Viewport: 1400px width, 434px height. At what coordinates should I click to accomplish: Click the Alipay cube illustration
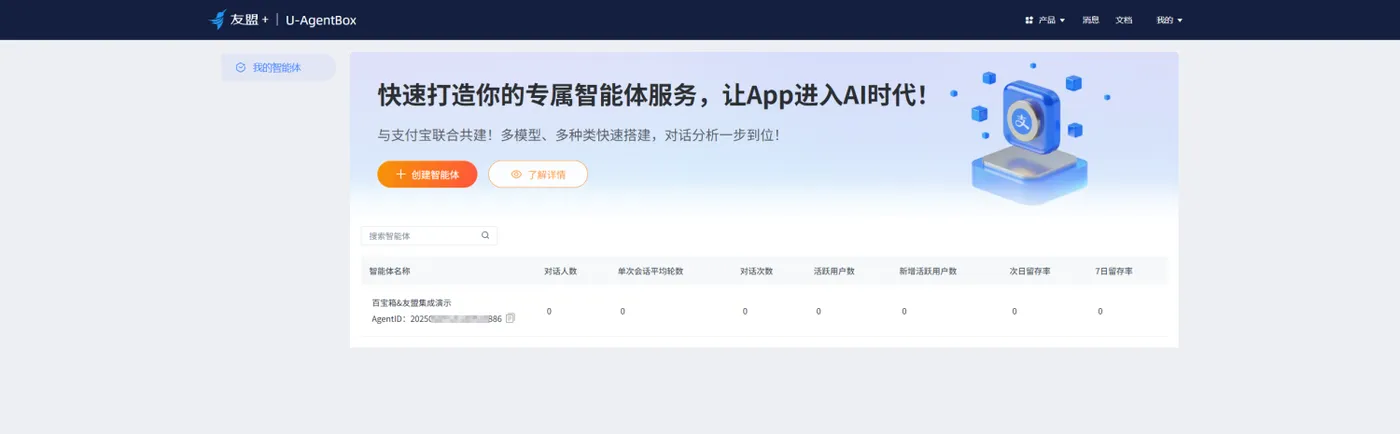tap(1028, 132)
